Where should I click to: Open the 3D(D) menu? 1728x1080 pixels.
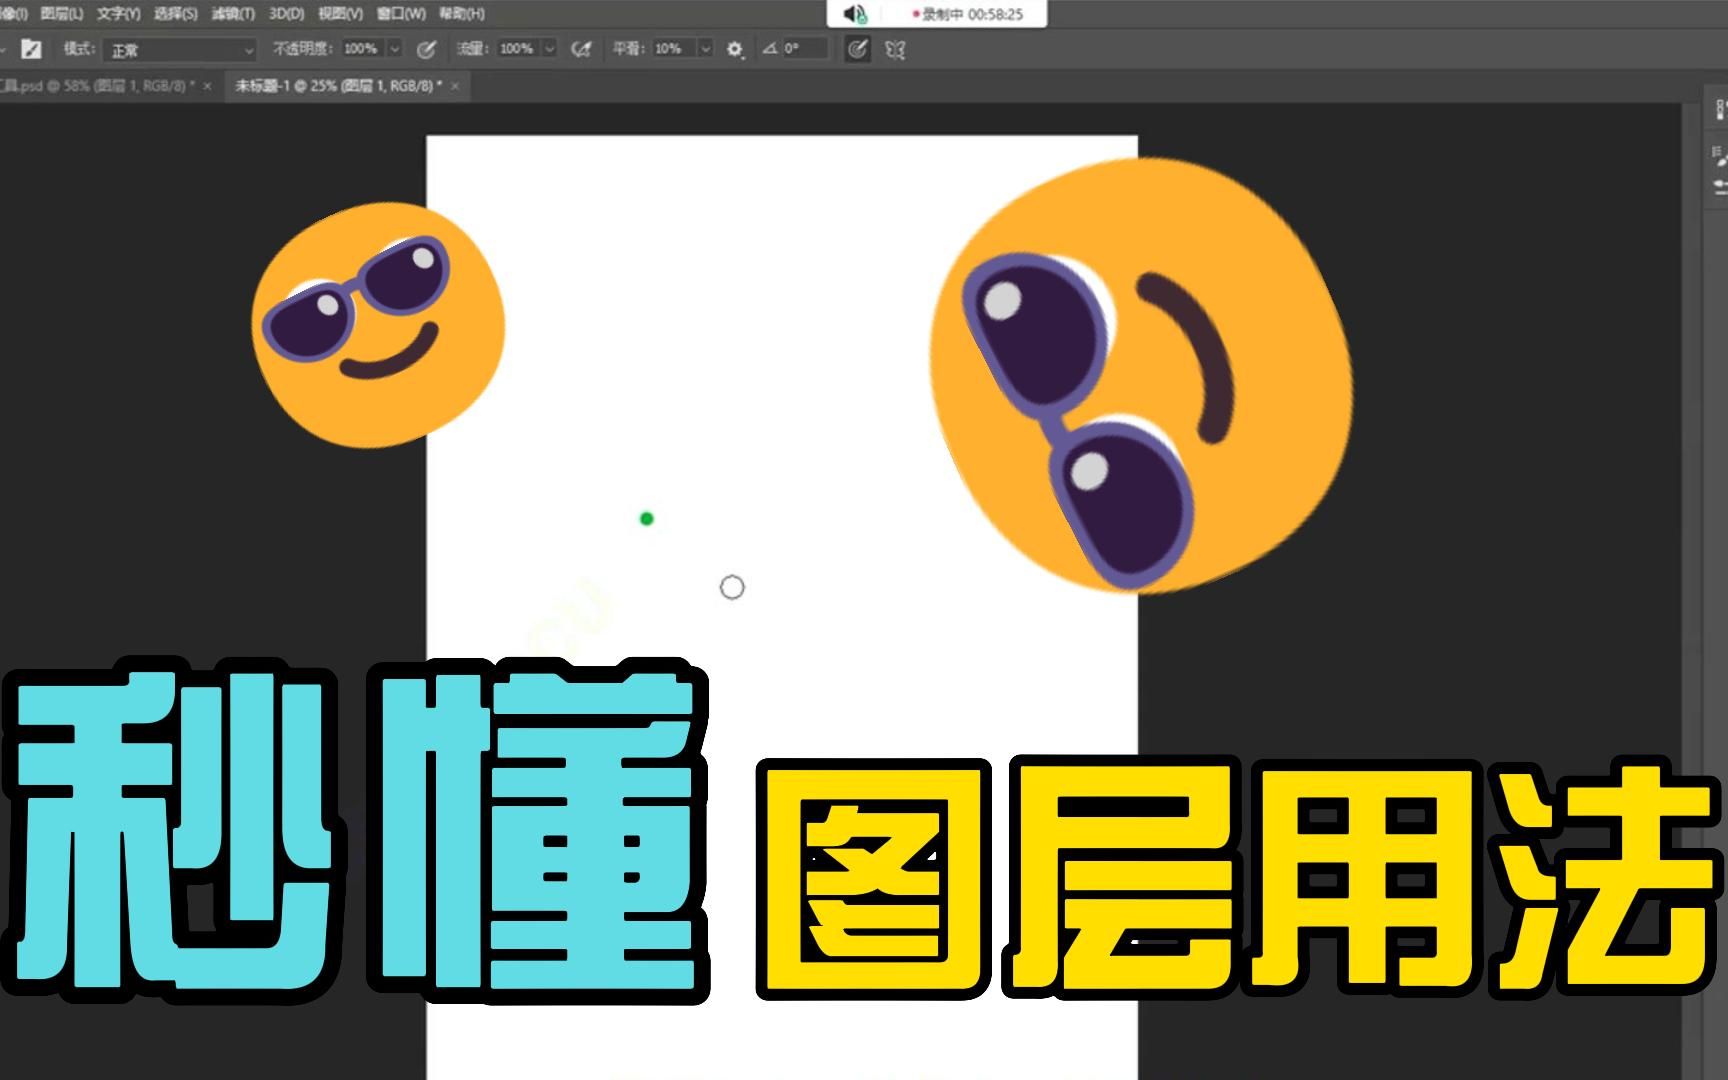click(286, 14)
